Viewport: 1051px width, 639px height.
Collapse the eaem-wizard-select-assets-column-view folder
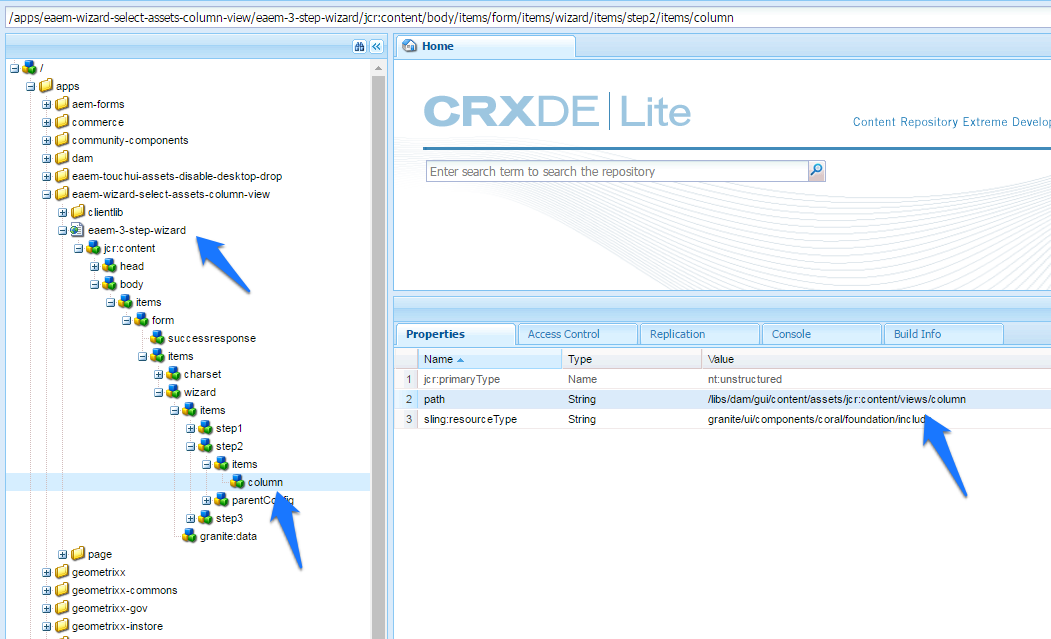47,194
